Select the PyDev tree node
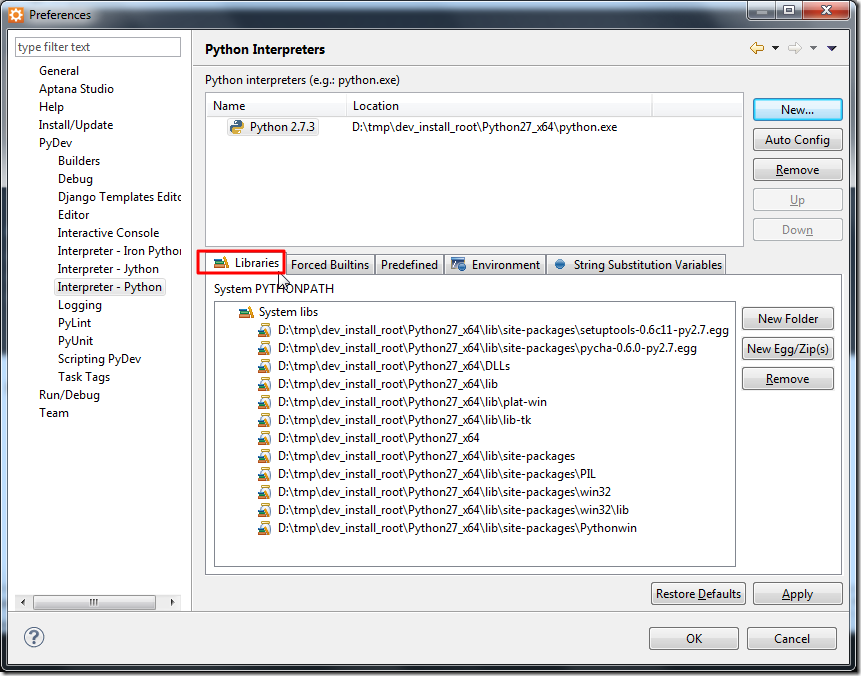Screen dimensions: 861x676 click(x=55, y=143)
